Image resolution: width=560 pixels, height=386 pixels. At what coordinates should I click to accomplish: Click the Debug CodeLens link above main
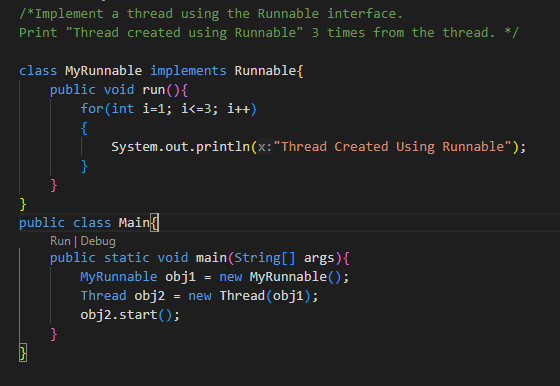[x=98, y=241]
